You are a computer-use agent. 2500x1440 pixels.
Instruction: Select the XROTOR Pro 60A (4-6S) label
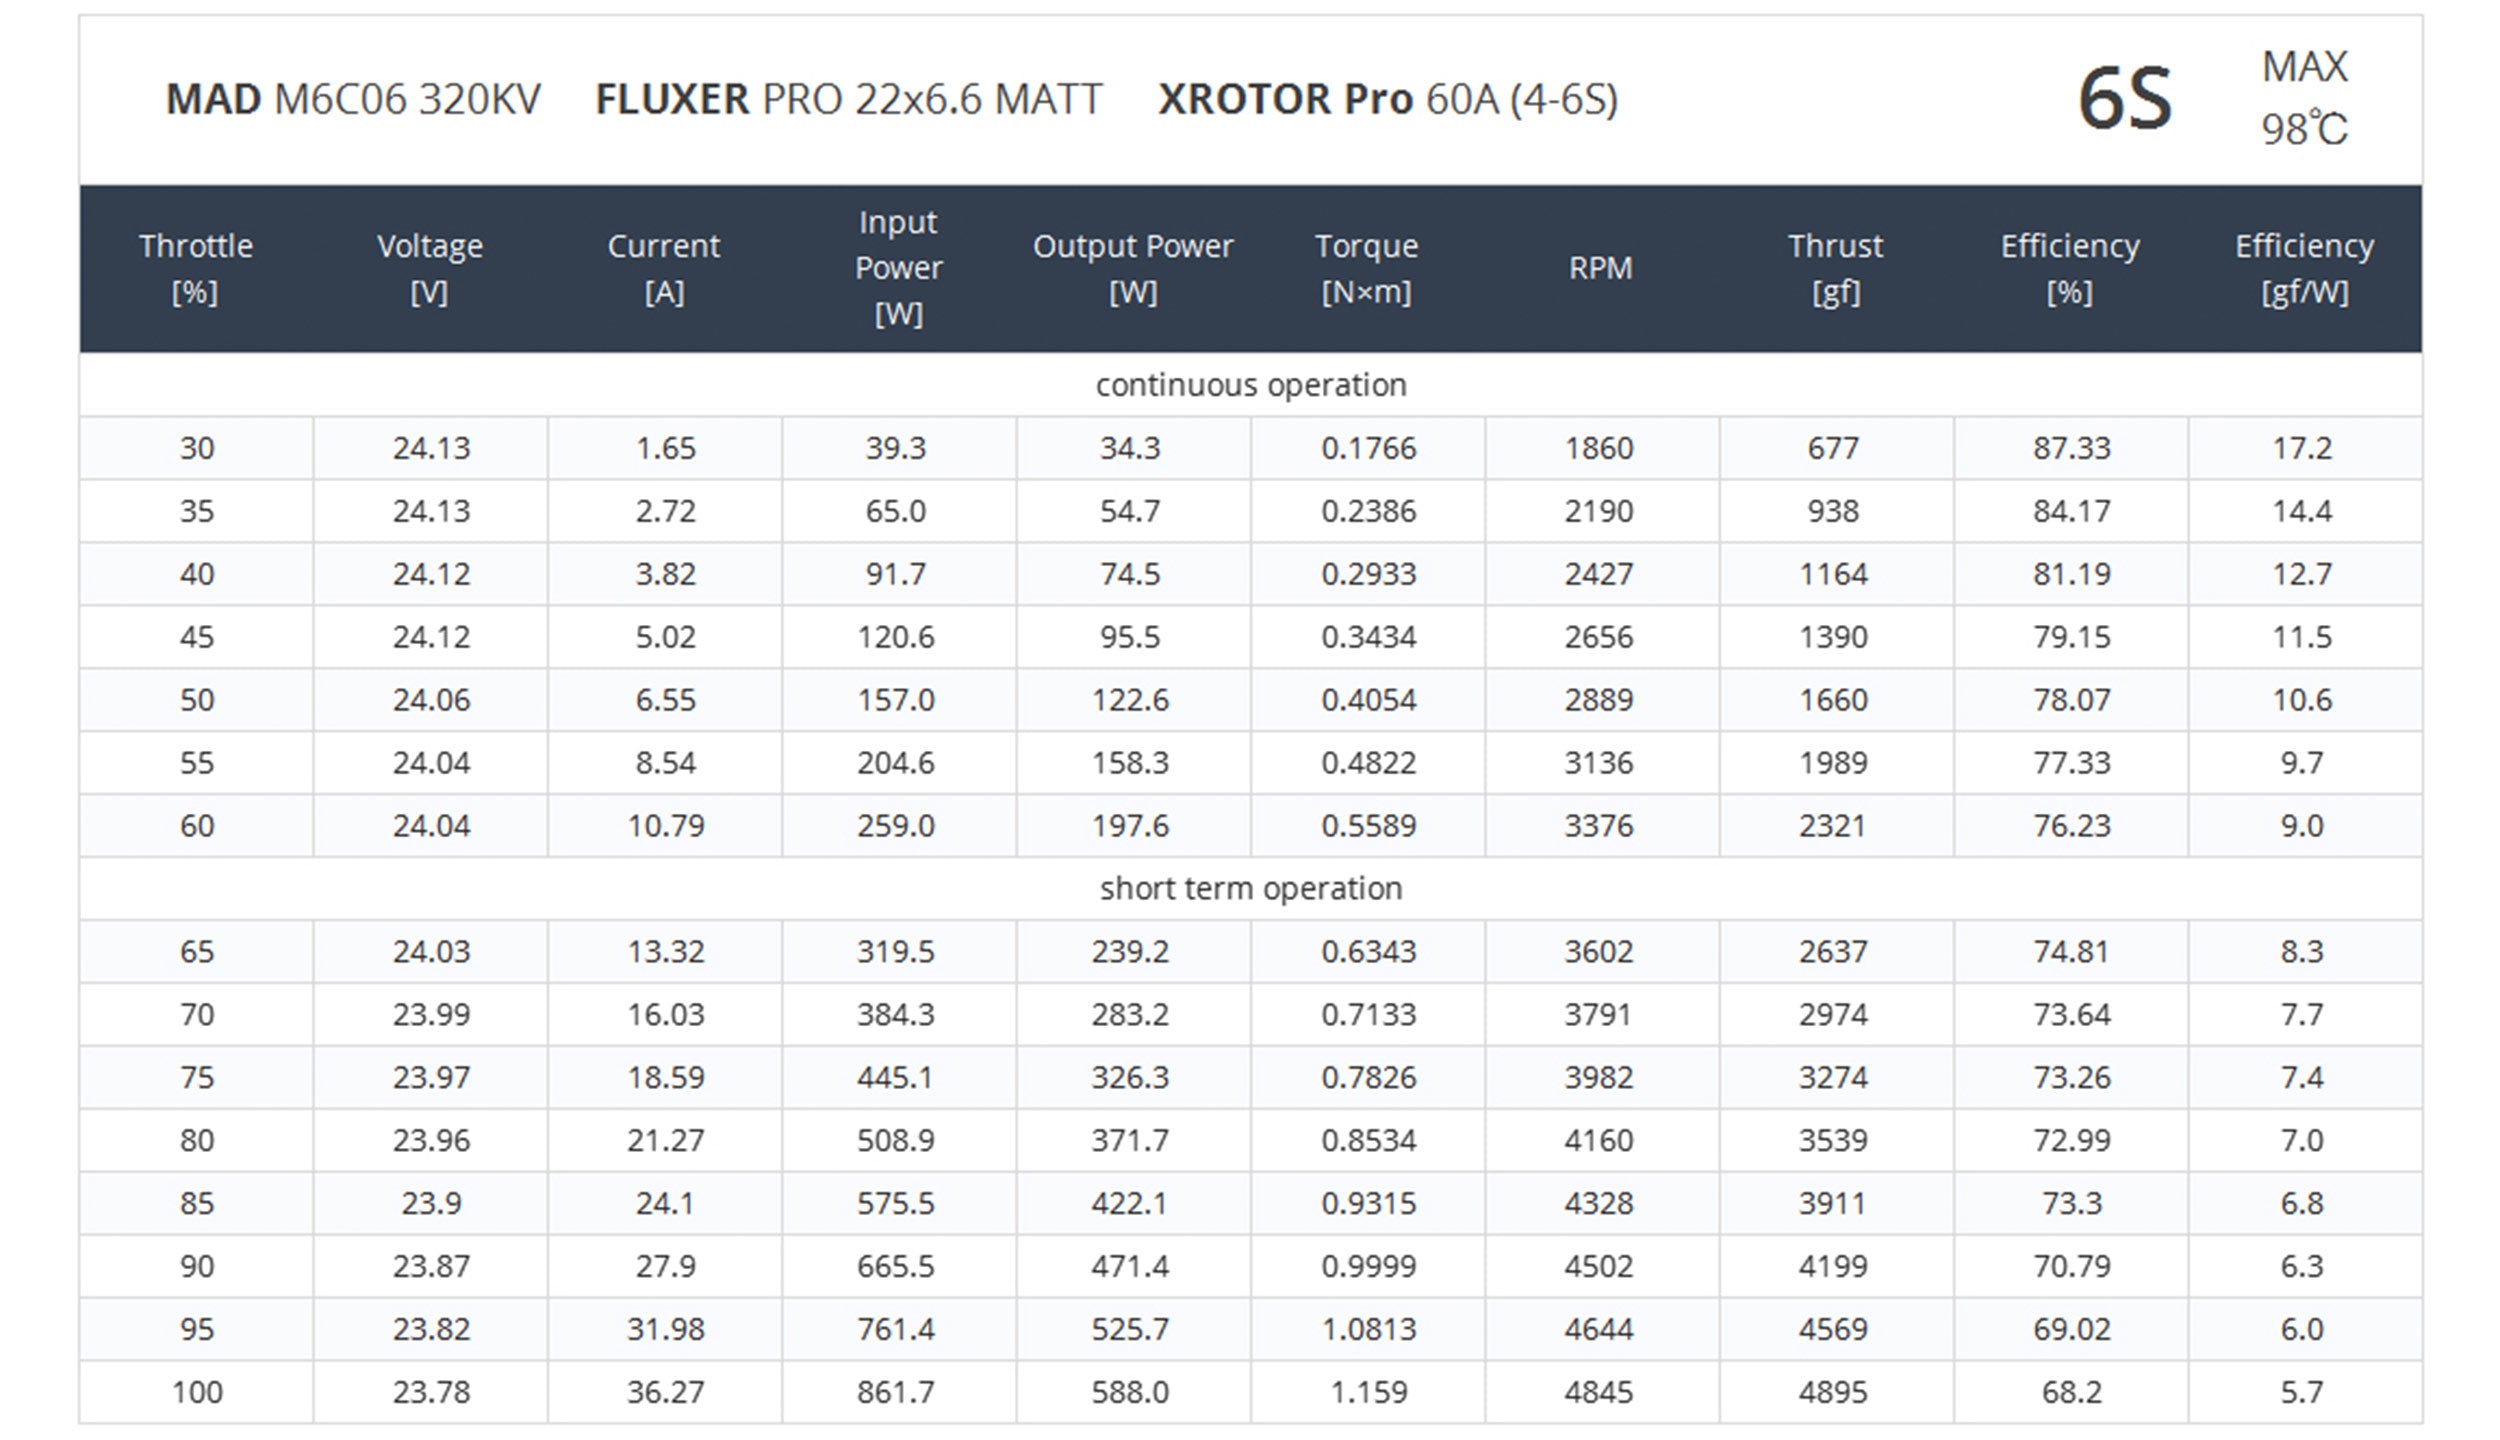[x=1388, y=99]
